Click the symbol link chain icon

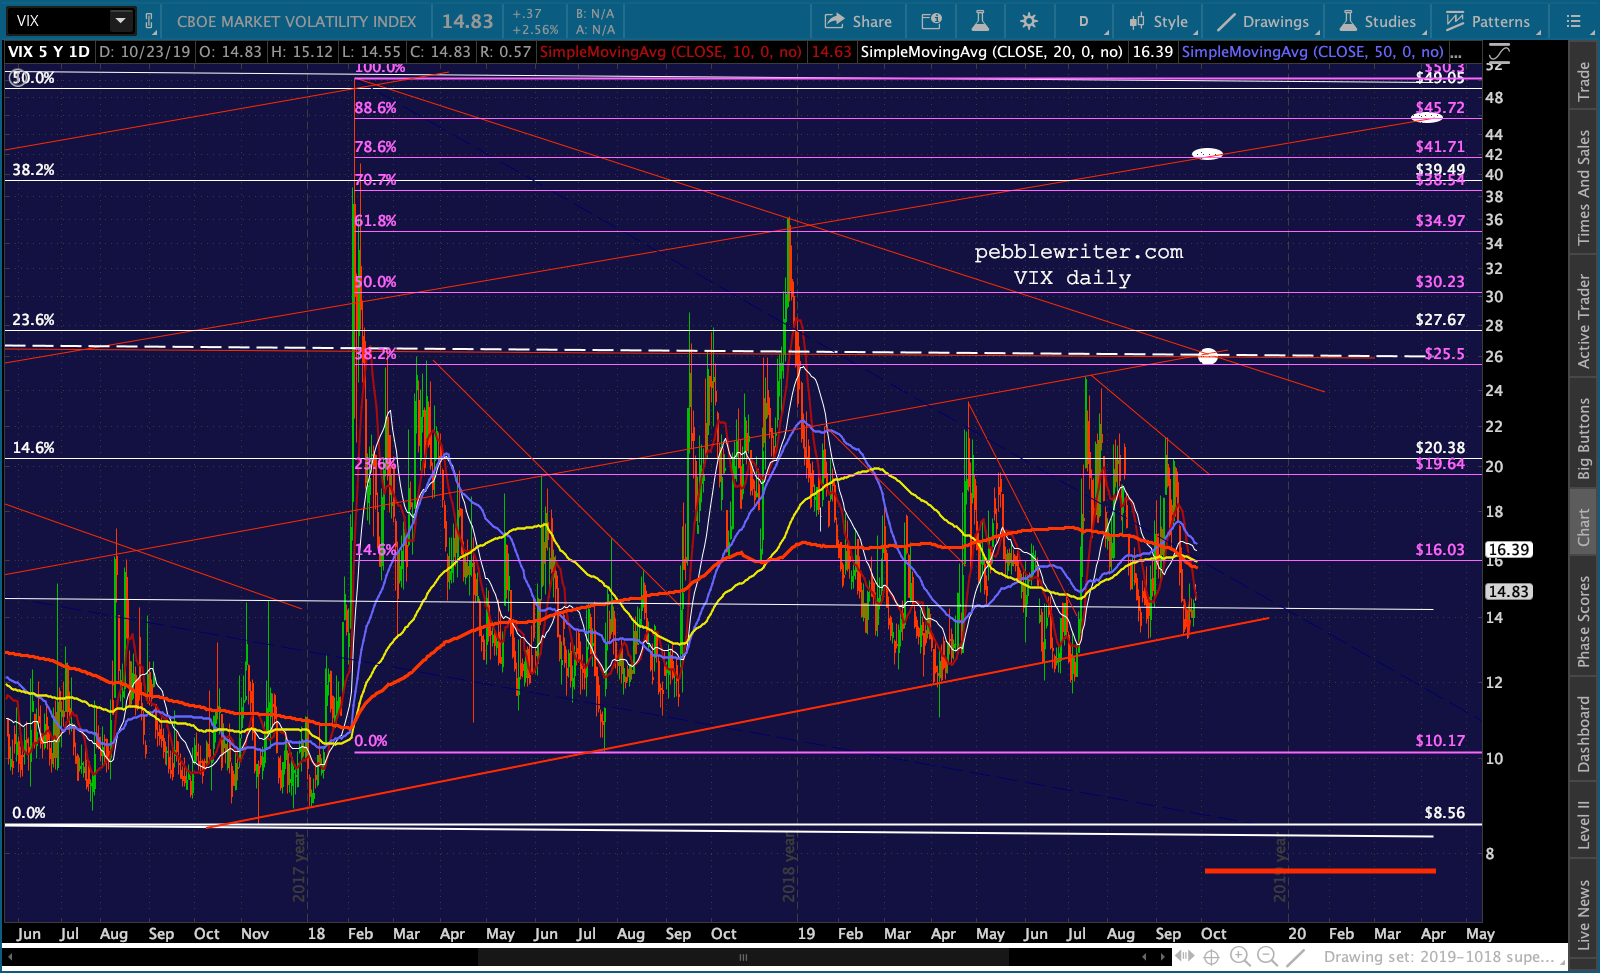click(149, 21)
